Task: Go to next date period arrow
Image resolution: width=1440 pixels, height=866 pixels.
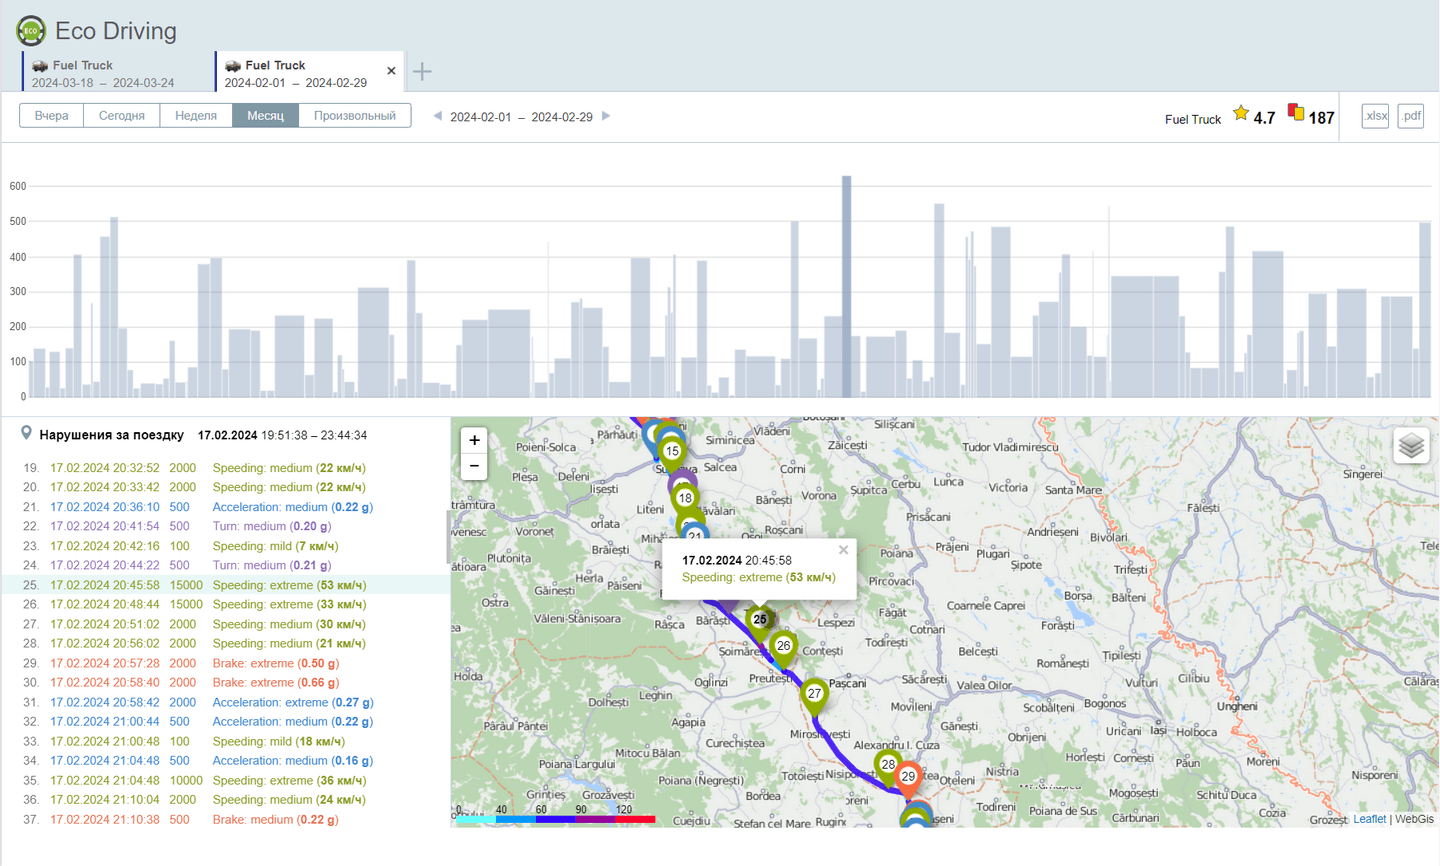Action: 606,116
